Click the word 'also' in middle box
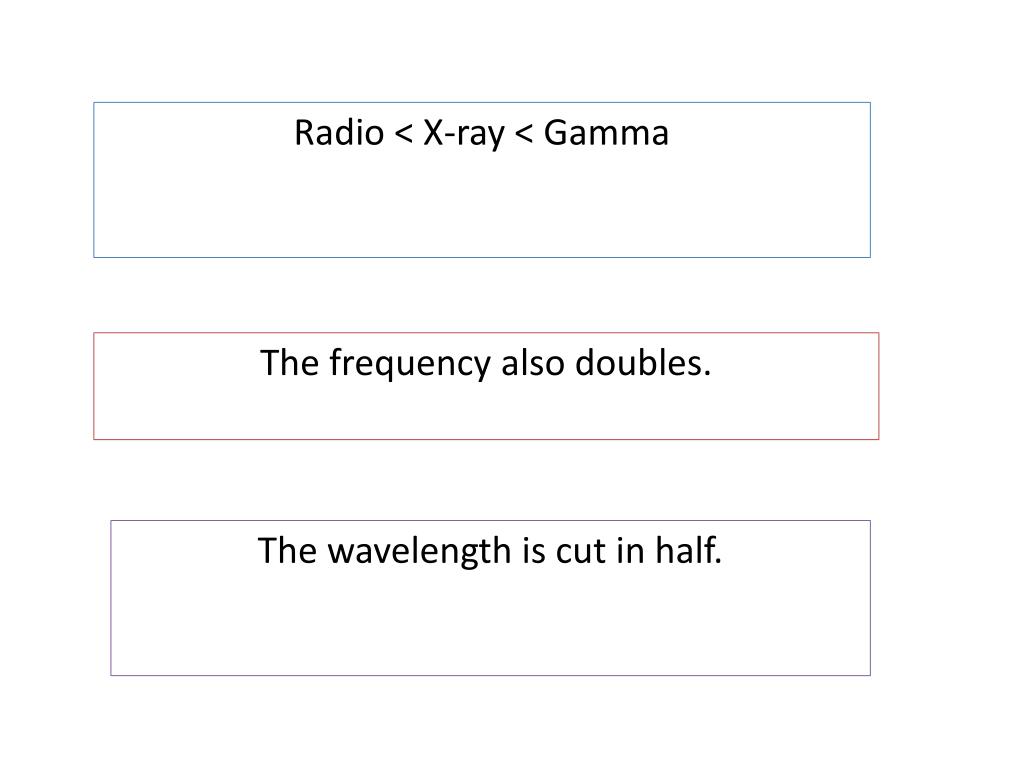The width and height of the screenshot is (1024, 768). (533, 364)
